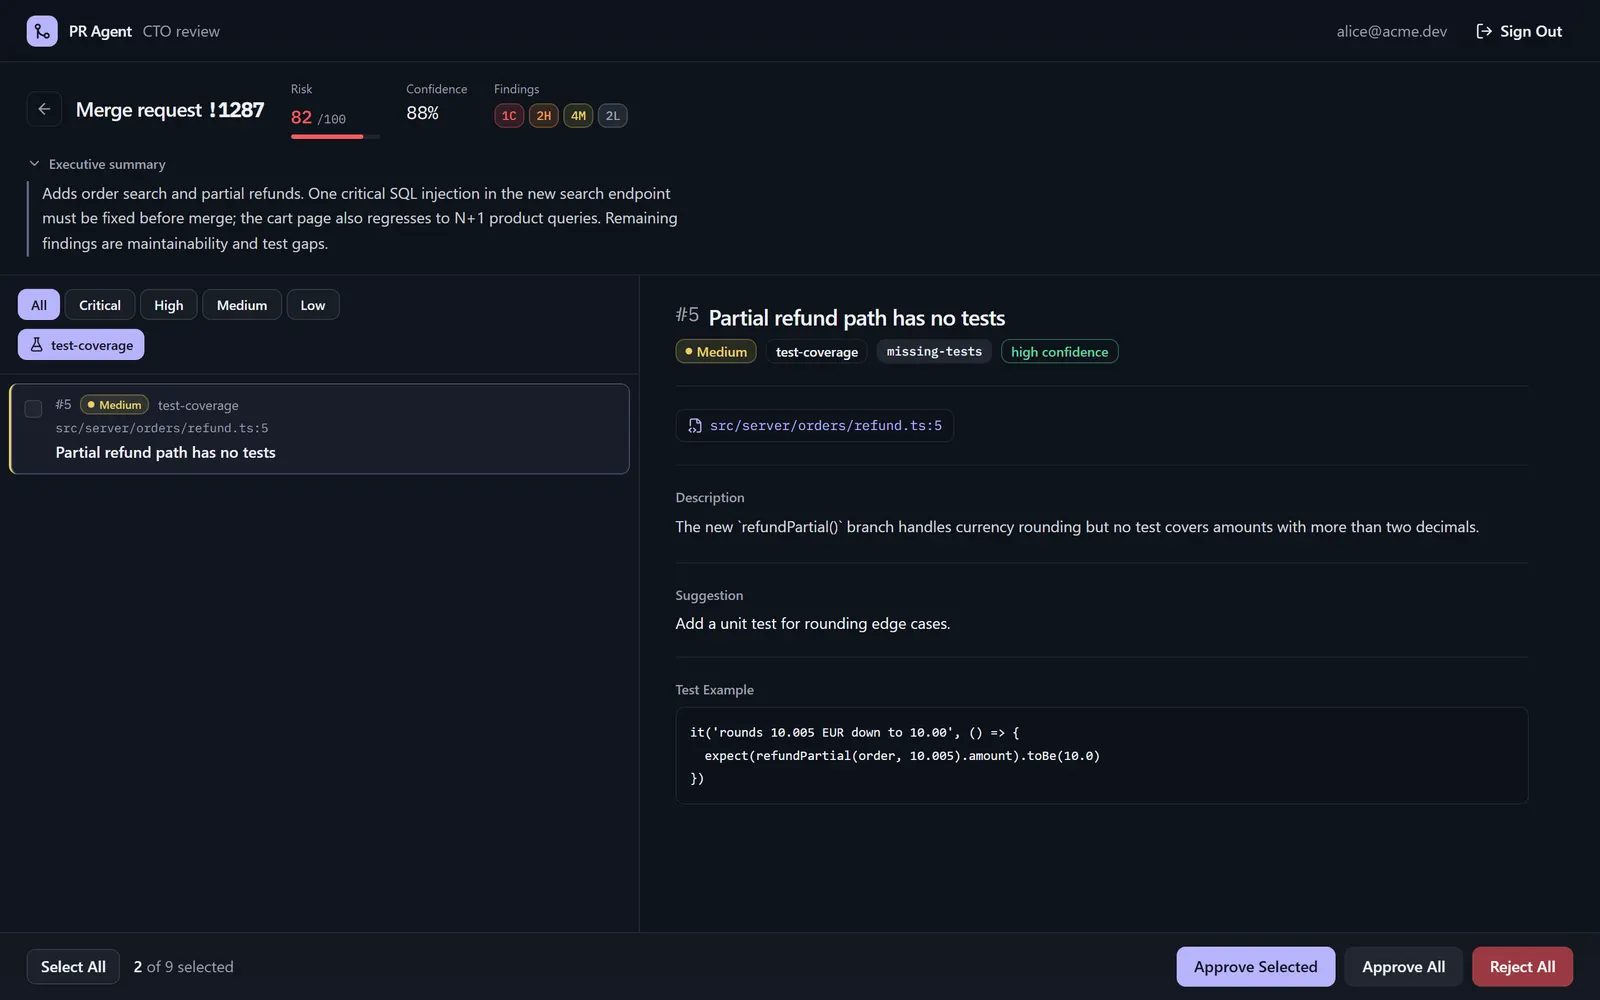Switch to the Medium severity tab
The width and height of the screenshot is (1600, 1000).
[x=242, y=305]
